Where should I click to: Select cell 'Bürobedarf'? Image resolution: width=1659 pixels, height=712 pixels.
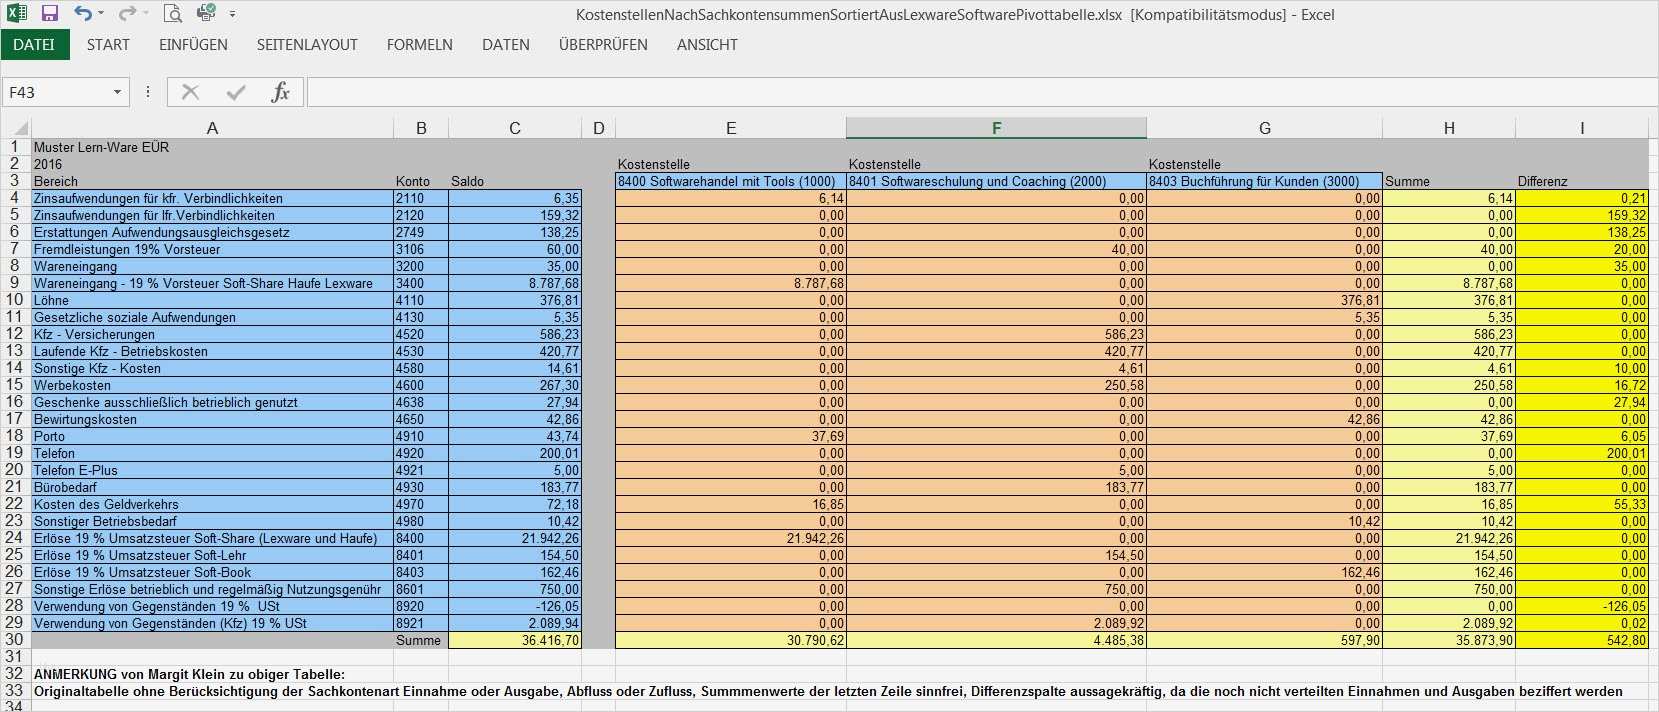coord(212,487)
